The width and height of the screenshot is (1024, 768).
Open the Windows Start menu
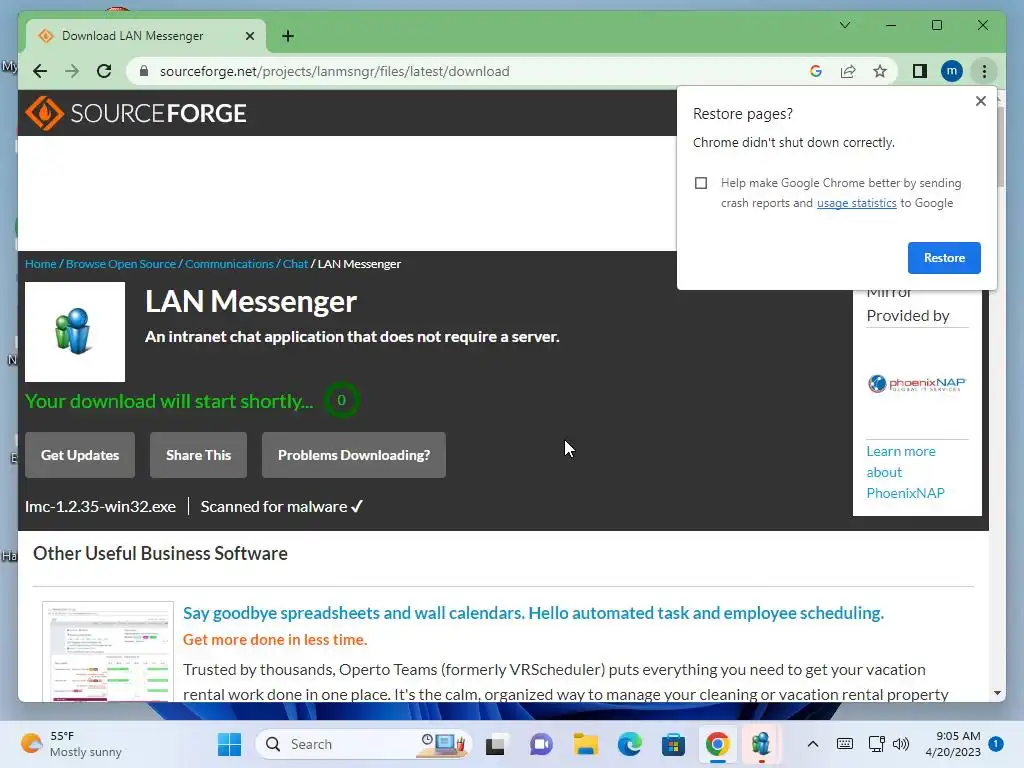229,744
